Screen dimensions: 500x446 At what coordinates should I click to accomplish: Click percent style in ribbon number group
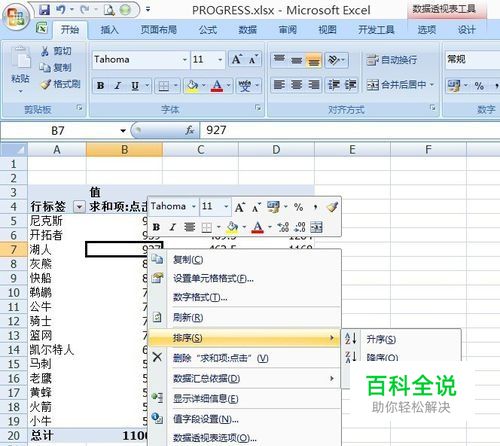(x=479, y=86)
